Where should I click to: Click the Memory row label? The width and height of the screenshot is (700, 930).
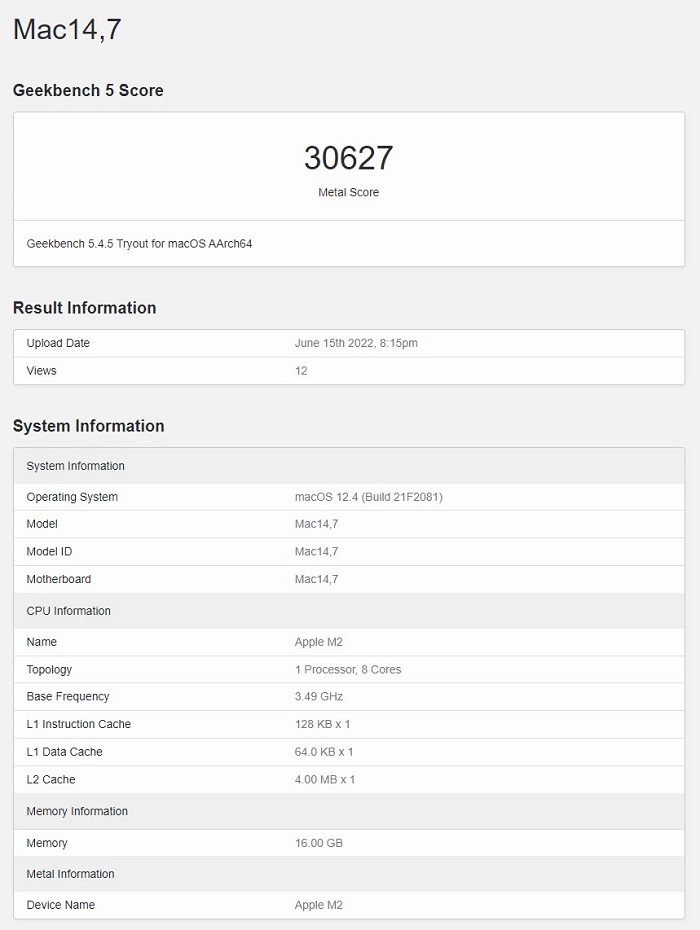[x=47, y=843]
